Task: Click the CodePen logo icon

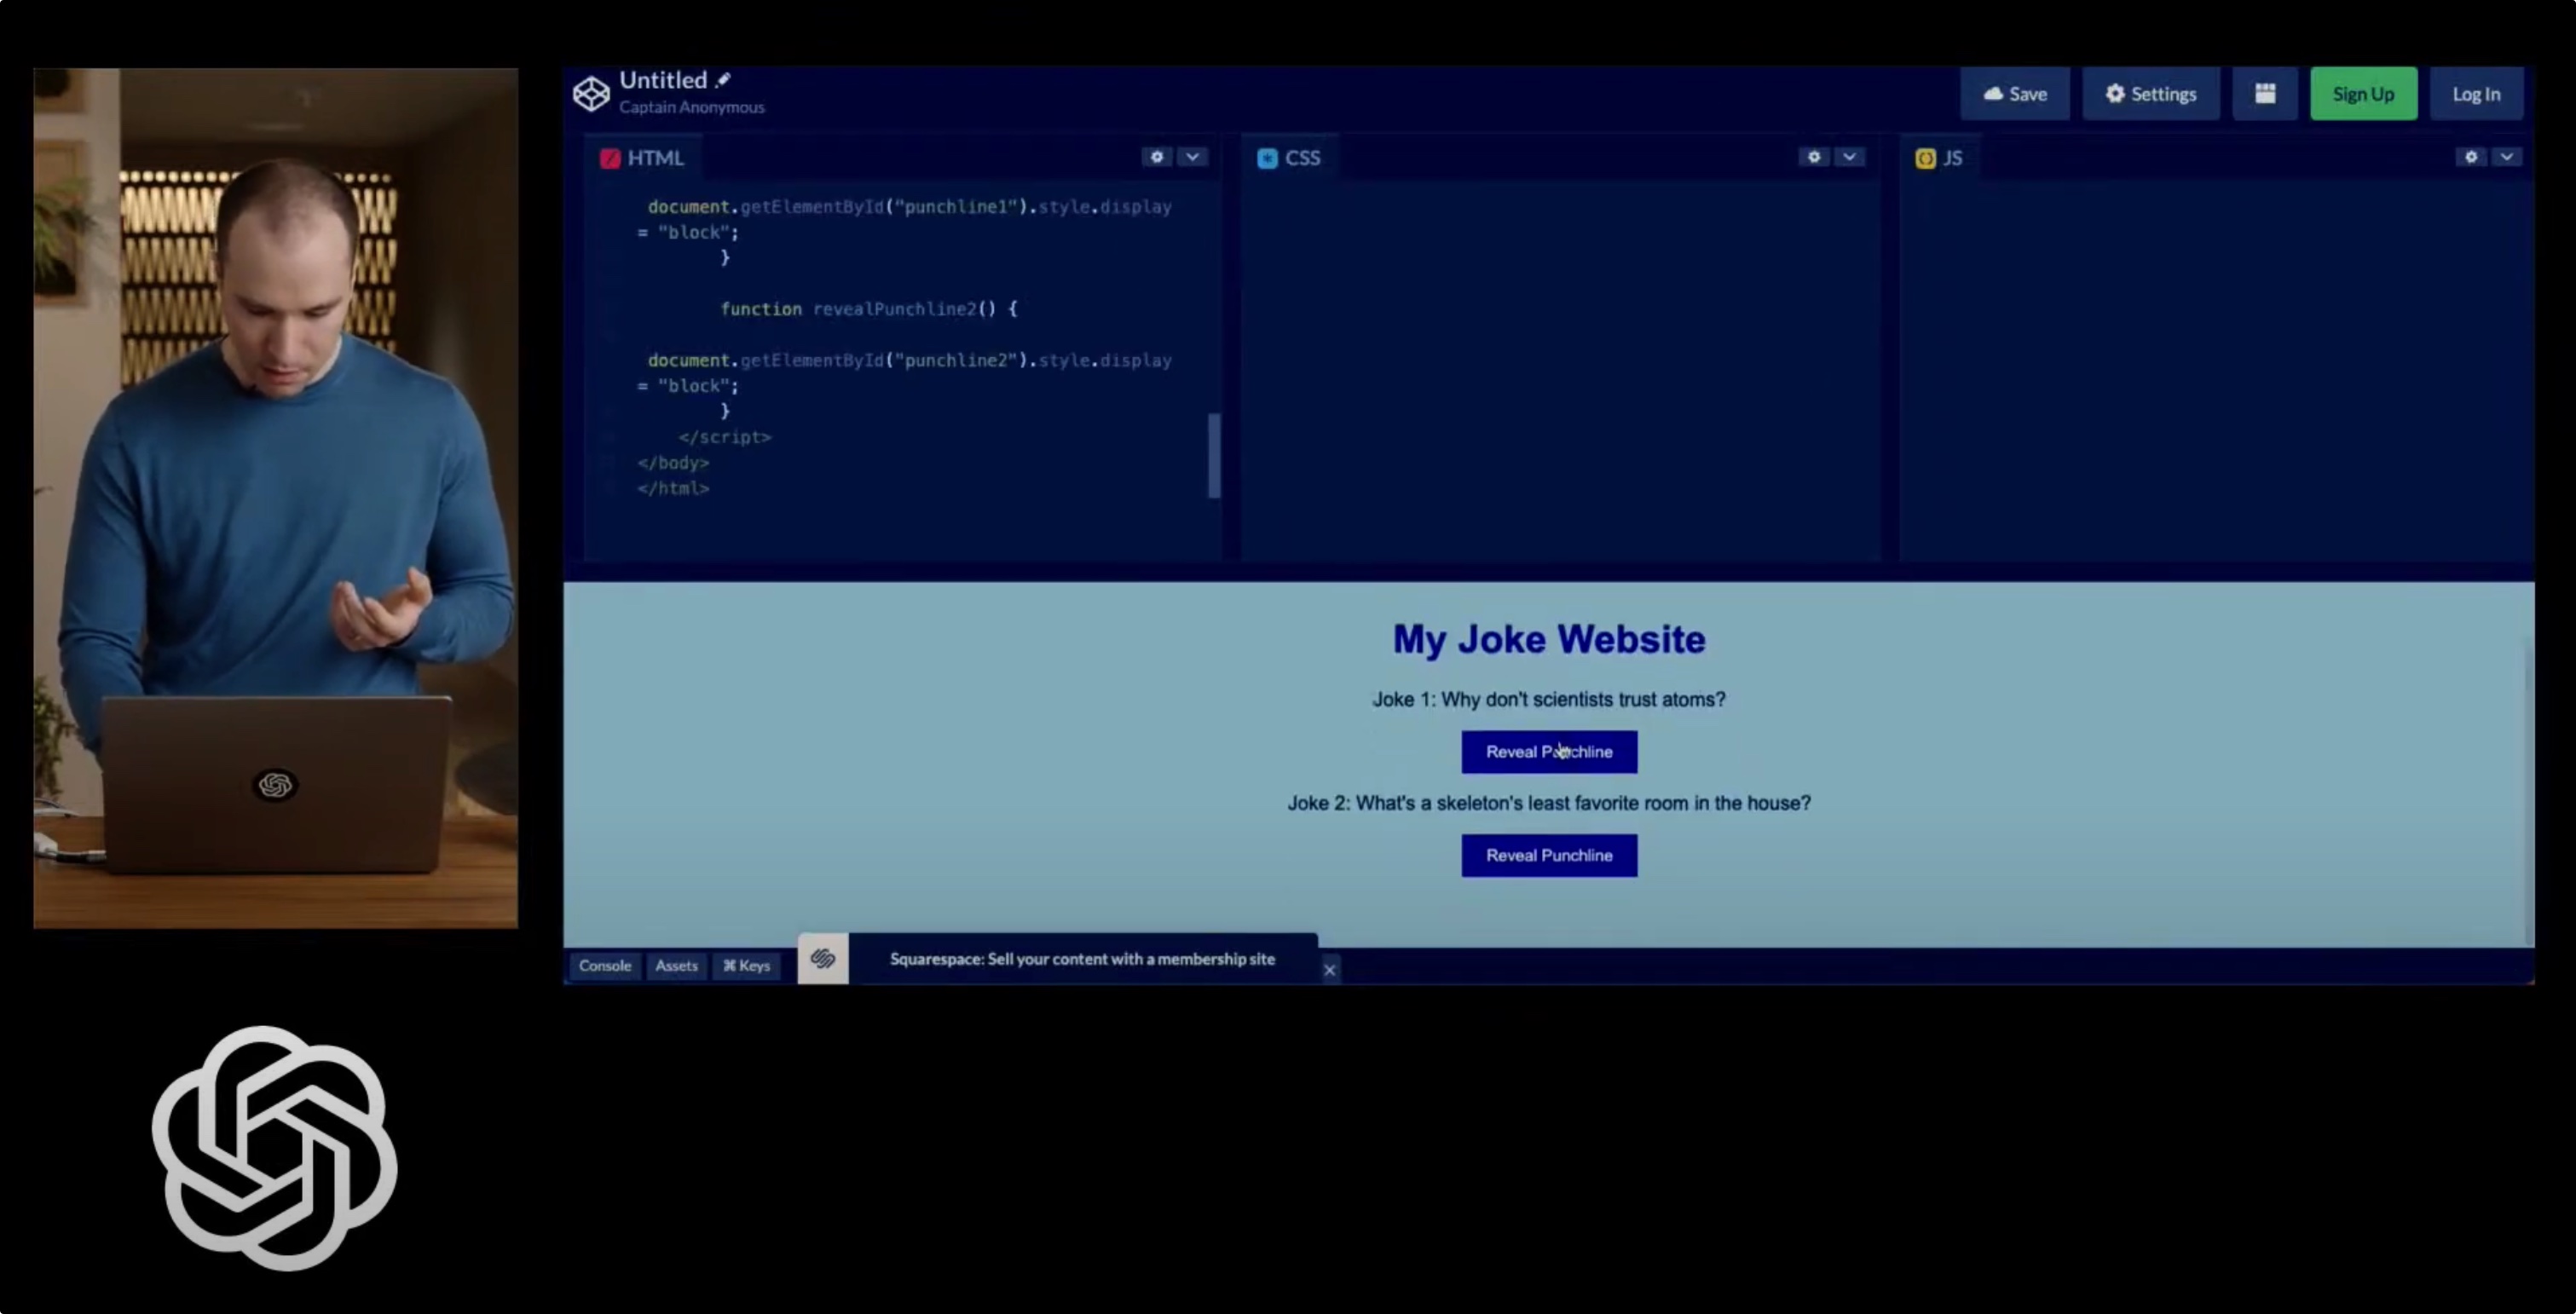Action: coord(591,93)
